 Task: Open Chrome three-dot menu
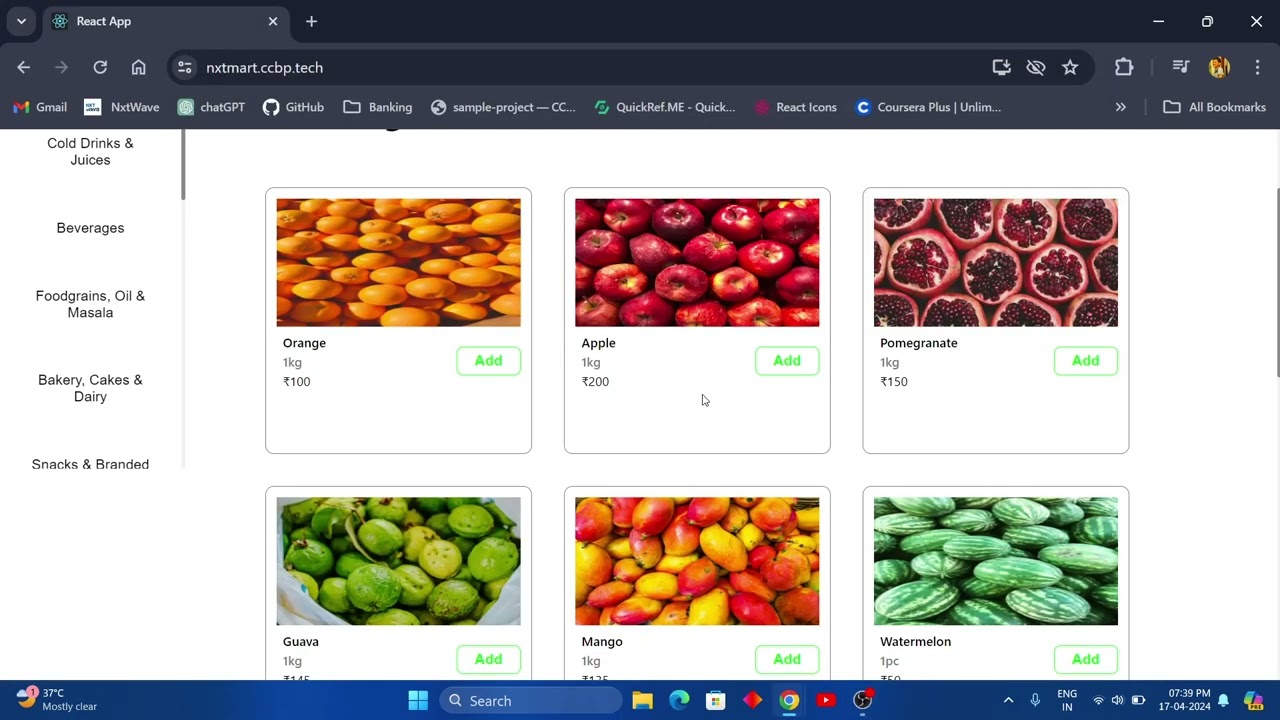(1257, 67)
